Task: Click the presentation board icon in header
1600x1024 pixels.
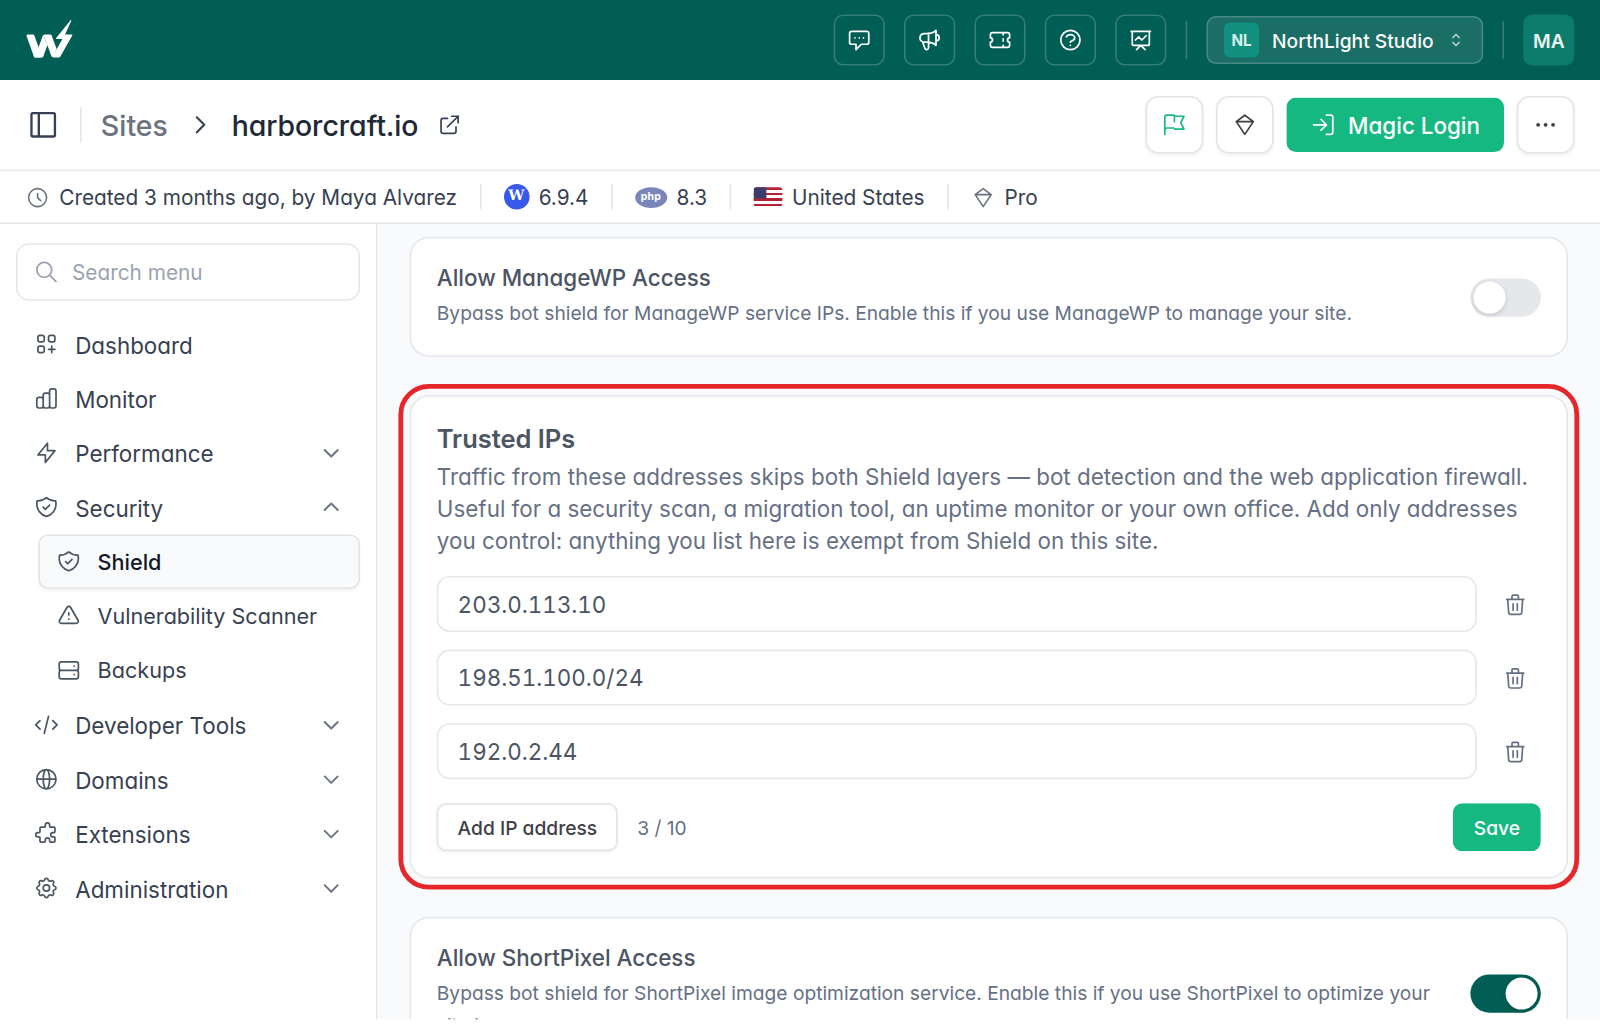Action: point(1141,40)
